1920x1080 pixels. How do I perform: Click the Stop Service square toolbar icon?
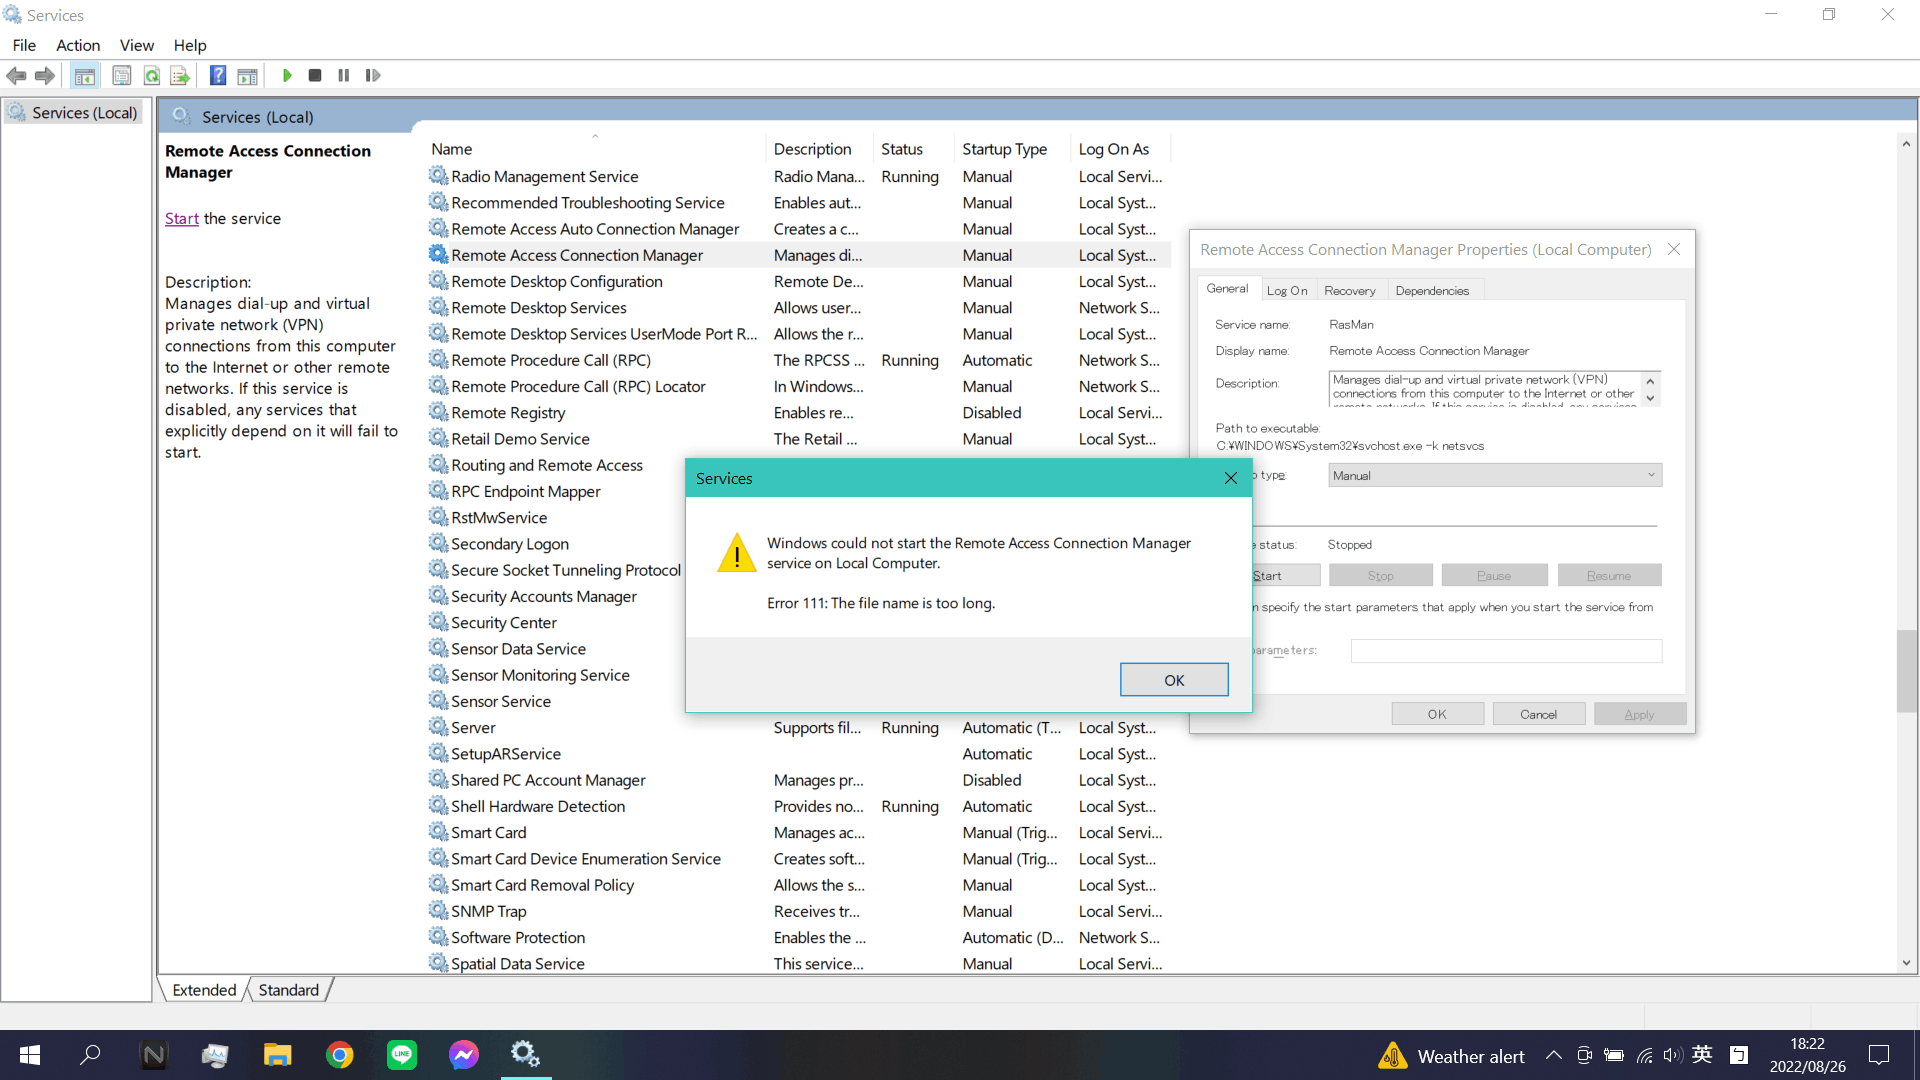click(x=315, y=75)
